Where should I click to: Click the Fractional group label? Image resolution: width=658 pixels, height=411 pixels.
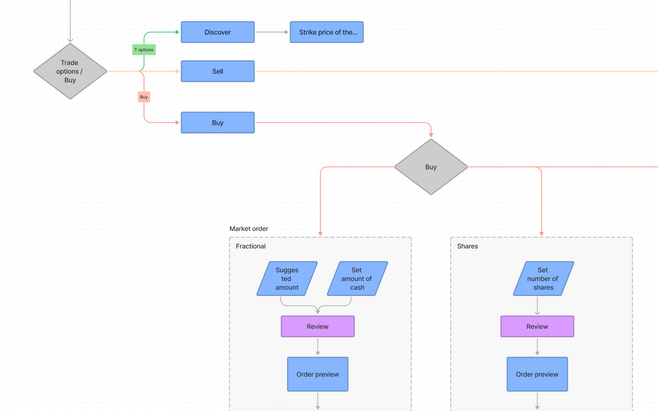click(x=251, y=246)
